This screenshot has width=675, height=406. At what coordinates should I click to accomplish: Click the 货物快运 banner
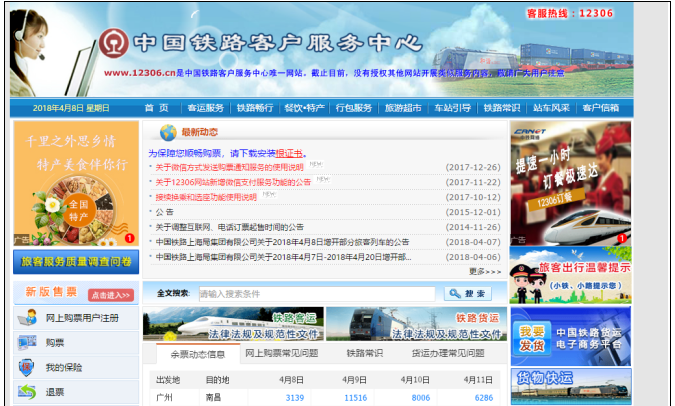point(571,387)
